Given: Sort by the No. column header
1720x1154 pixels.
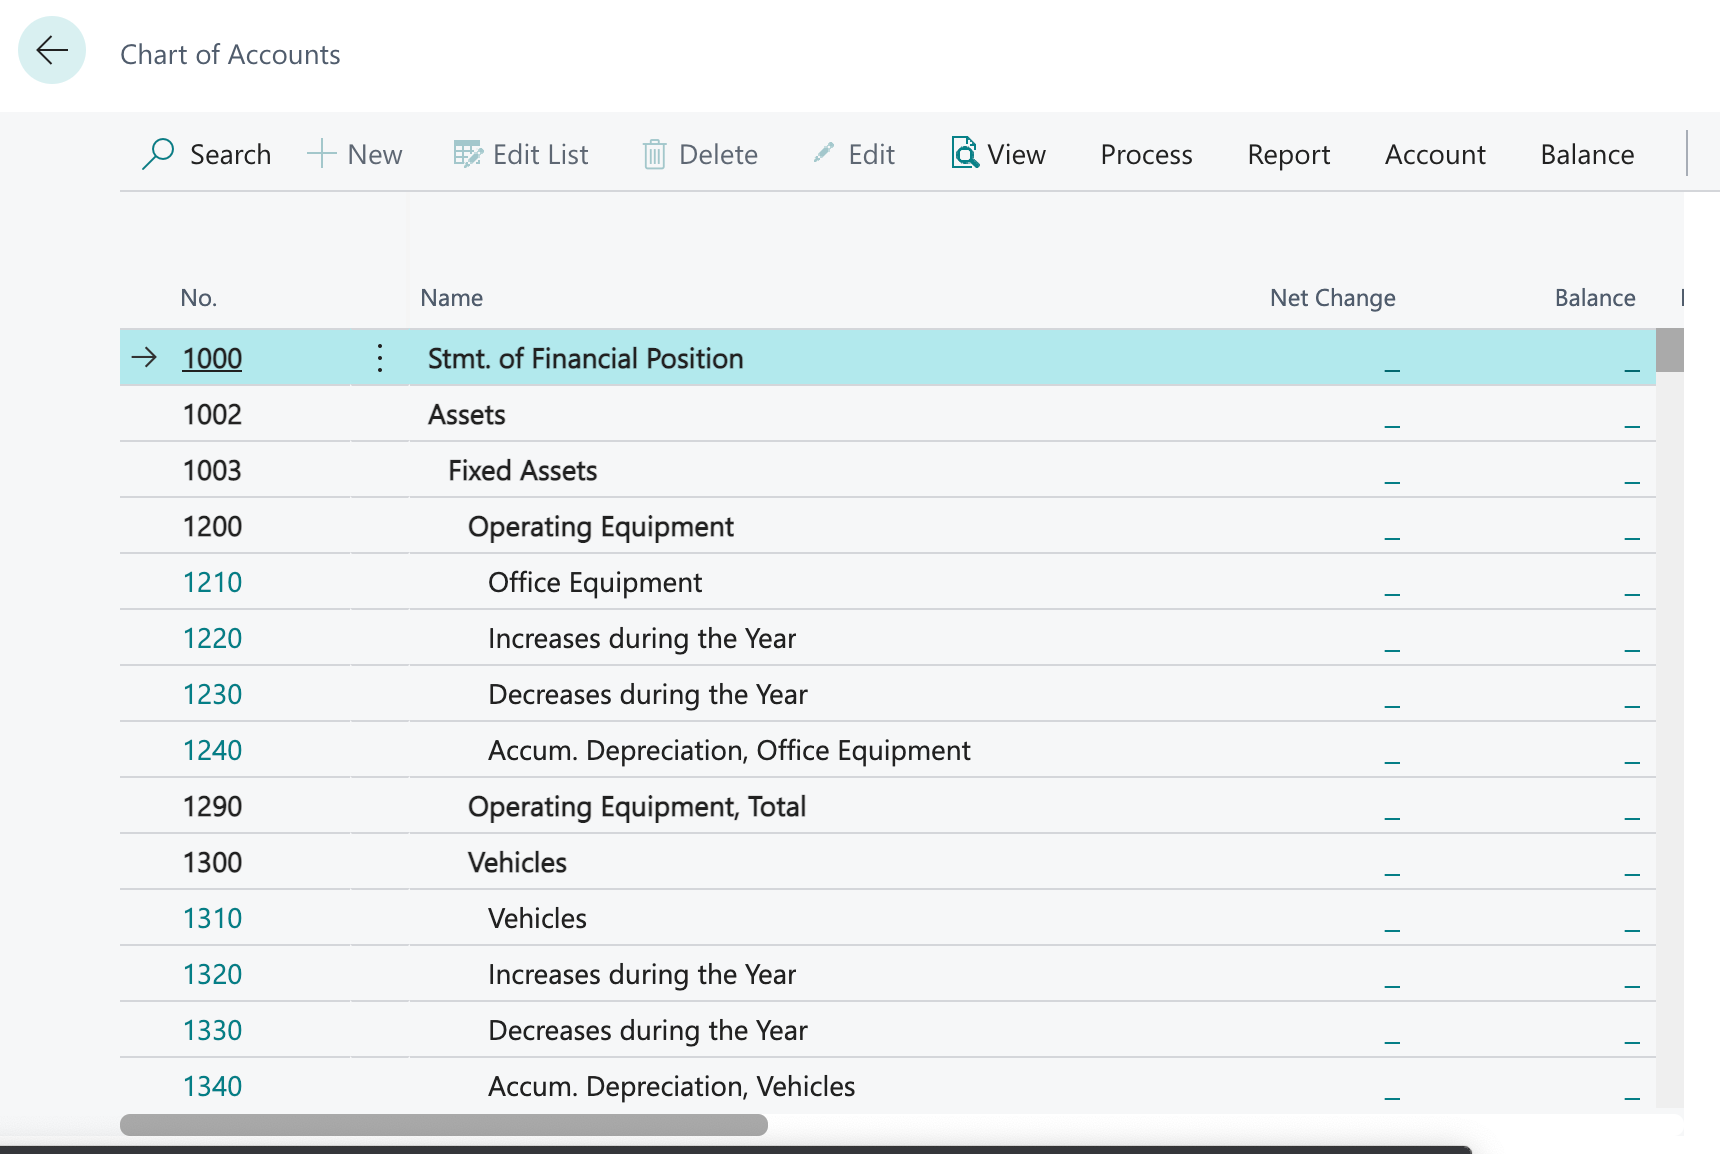Looking at the screenshot, I should point(198,298).
